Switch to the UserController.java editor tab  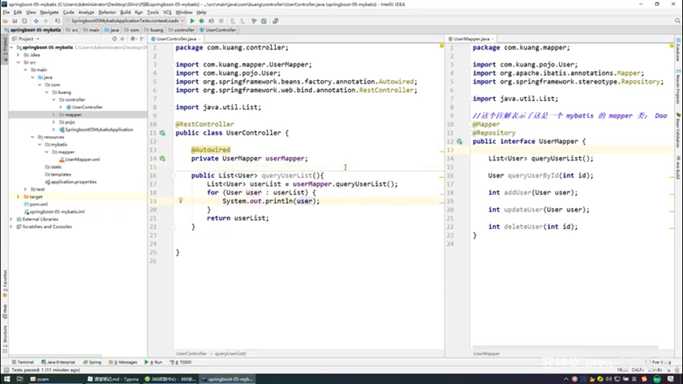pyautogui.click(x=176, y=39)
